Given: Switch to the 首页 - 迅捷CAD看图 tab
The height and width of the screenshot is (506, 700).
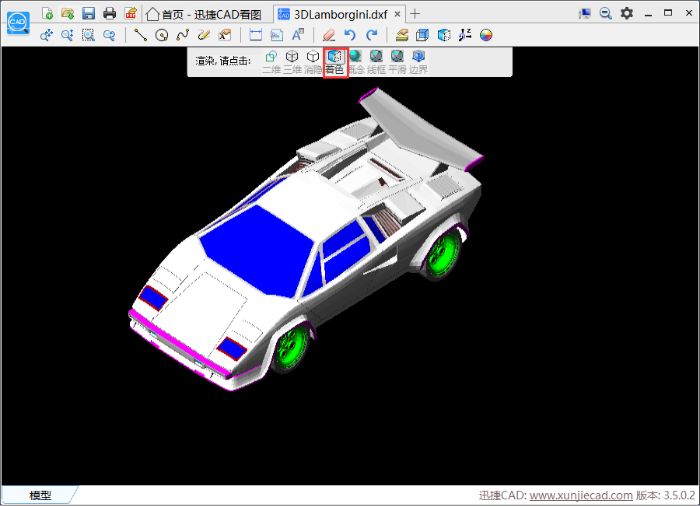Looking at the screenshot, I should click(x=204, y=14).
